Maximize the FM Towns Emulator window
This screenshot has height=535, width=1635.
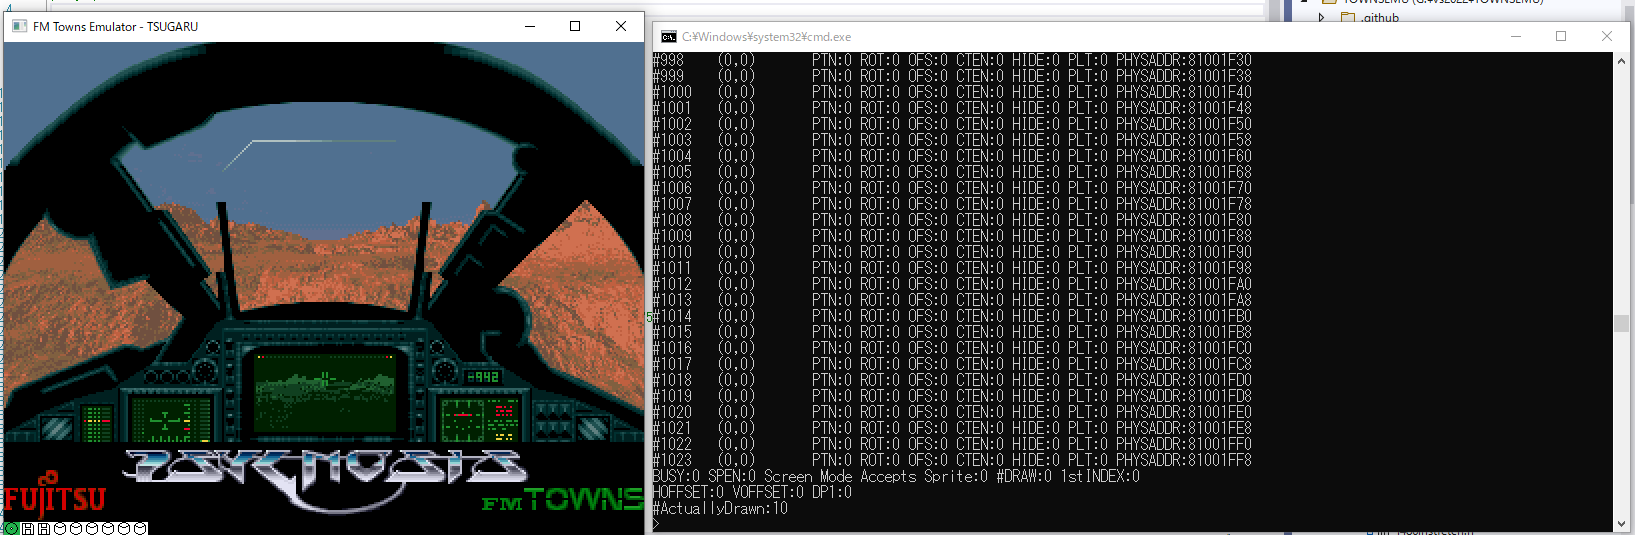coord(575,26)
